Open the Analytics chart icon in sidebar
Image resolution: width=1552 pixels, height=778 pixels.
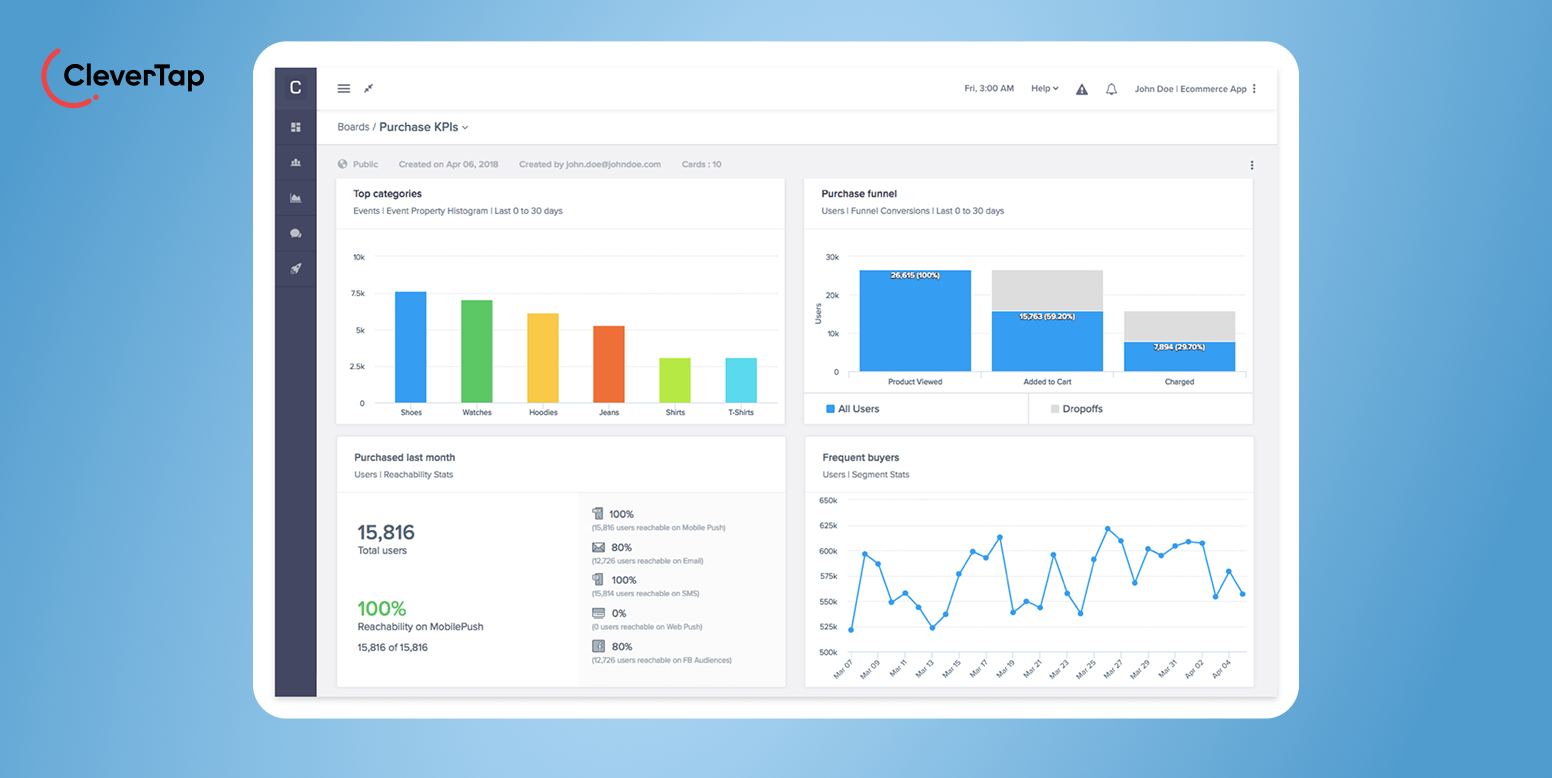(x=295, y=198)
